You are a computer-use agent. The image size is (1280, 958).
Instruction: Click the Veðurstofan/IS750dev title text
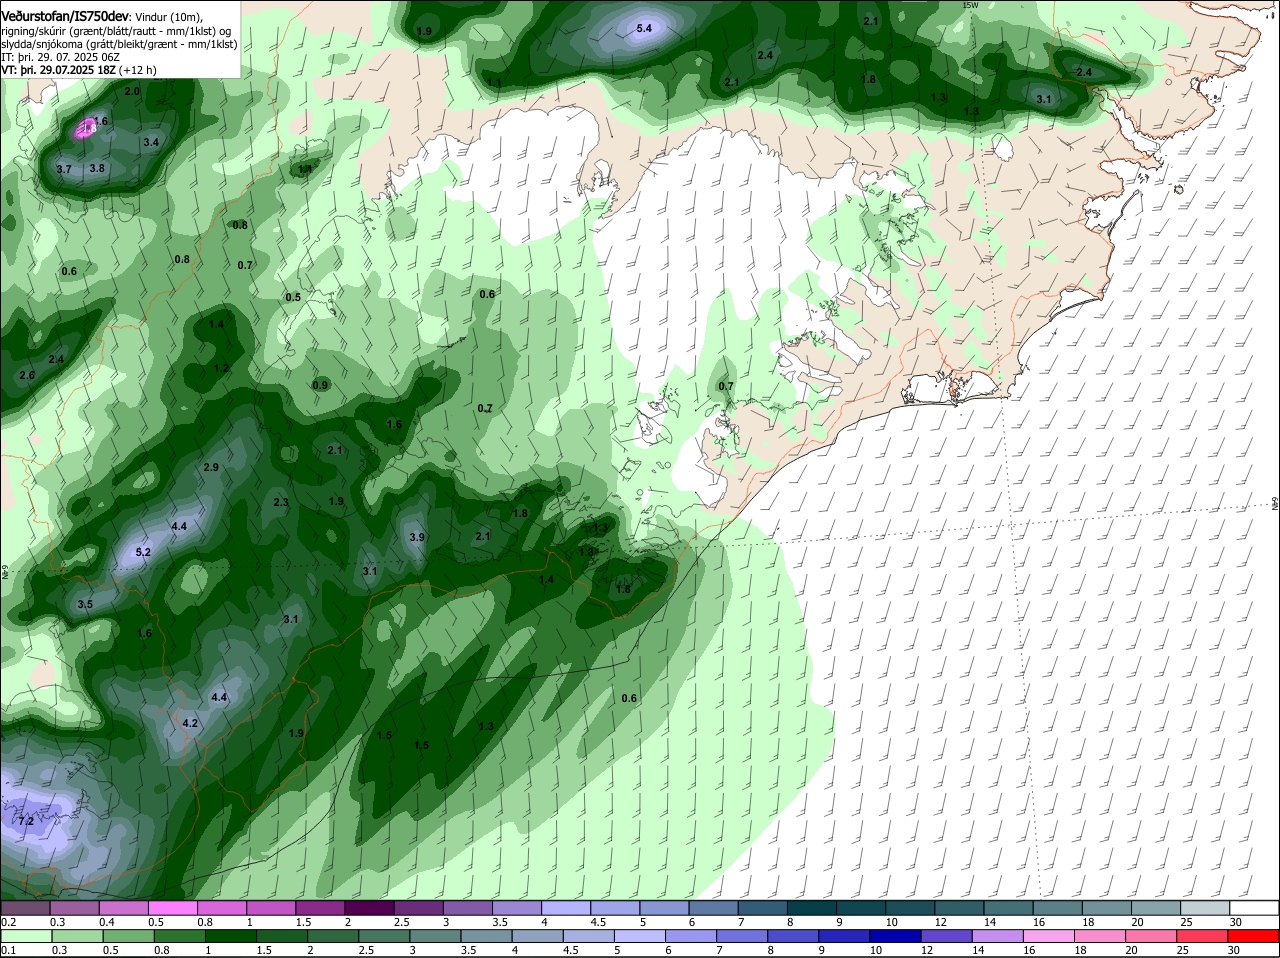pos(65,16)
